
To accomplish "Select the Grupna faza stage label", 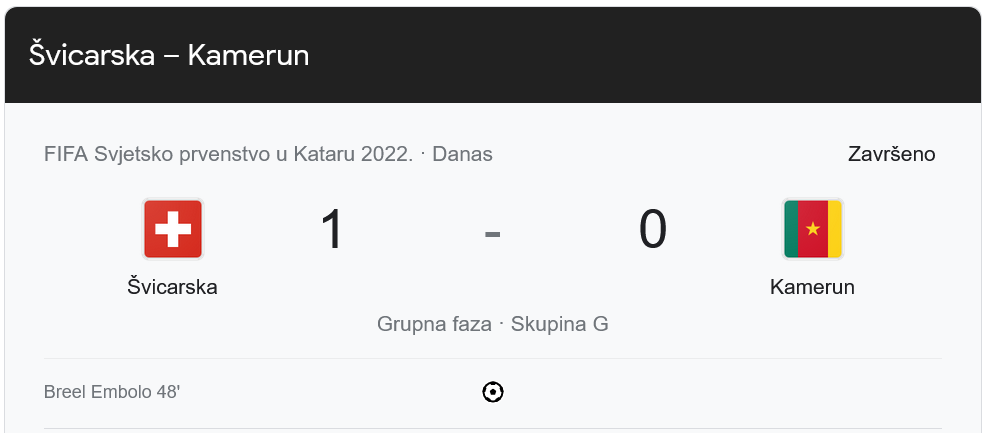I will (x=434, y=324).
